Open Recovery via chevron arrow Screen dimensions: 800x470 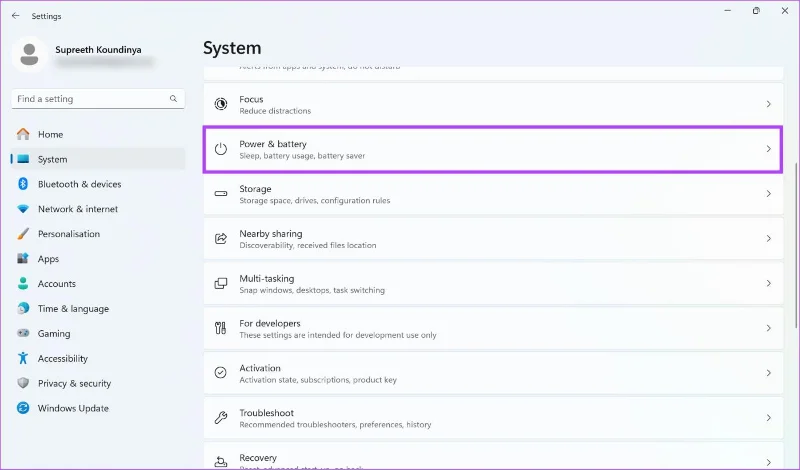tap(768, 462)
